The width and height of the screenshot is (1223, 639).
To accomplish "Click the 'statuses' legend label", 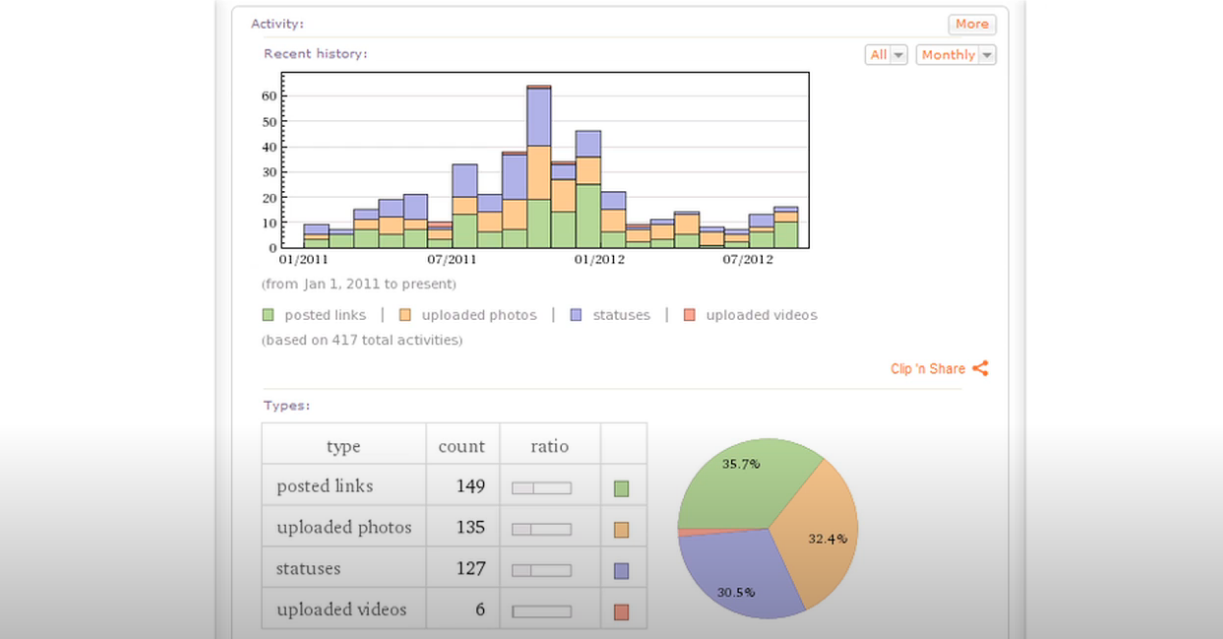I will click(621, 315).
